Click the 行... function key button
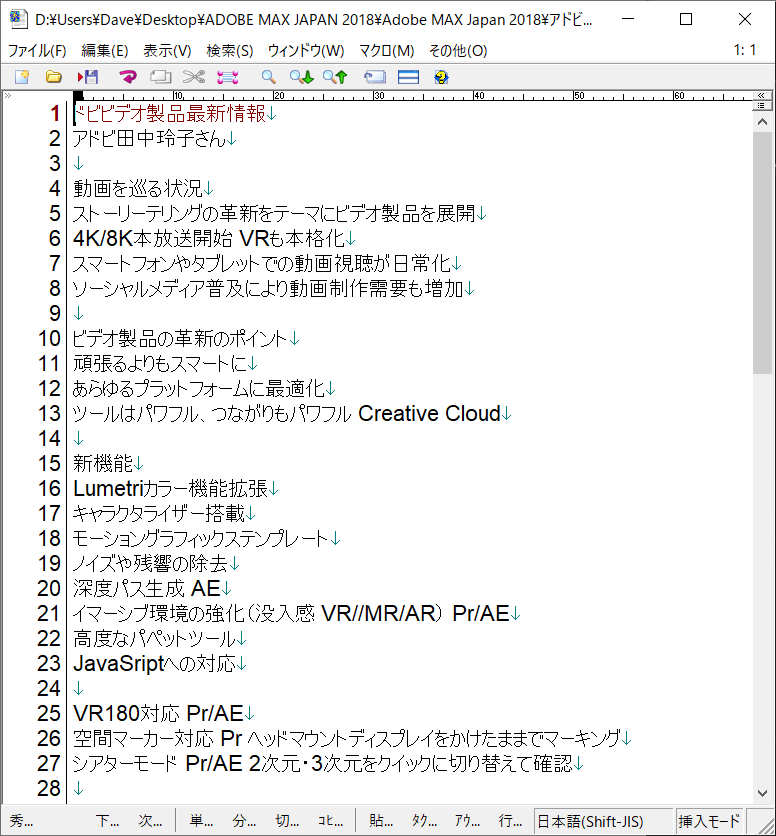Image resolution: width=776 pixels, height=836 pixels. (510, 821)
